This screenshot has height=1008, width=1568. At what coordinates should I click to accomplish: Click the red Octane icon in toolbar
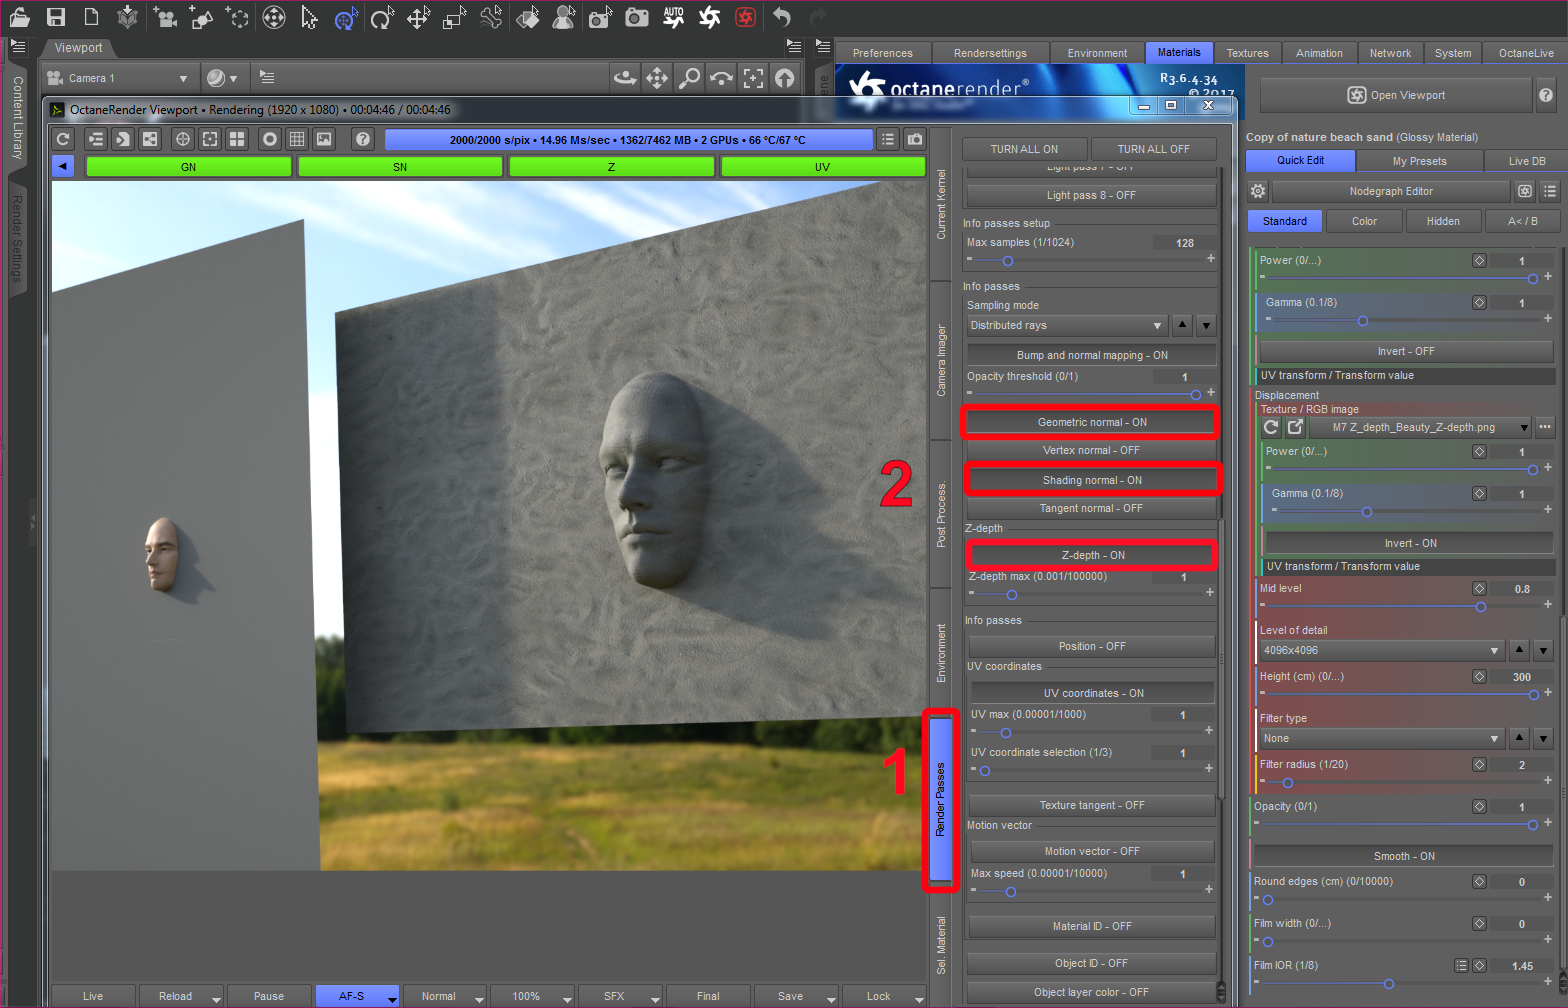745,17
